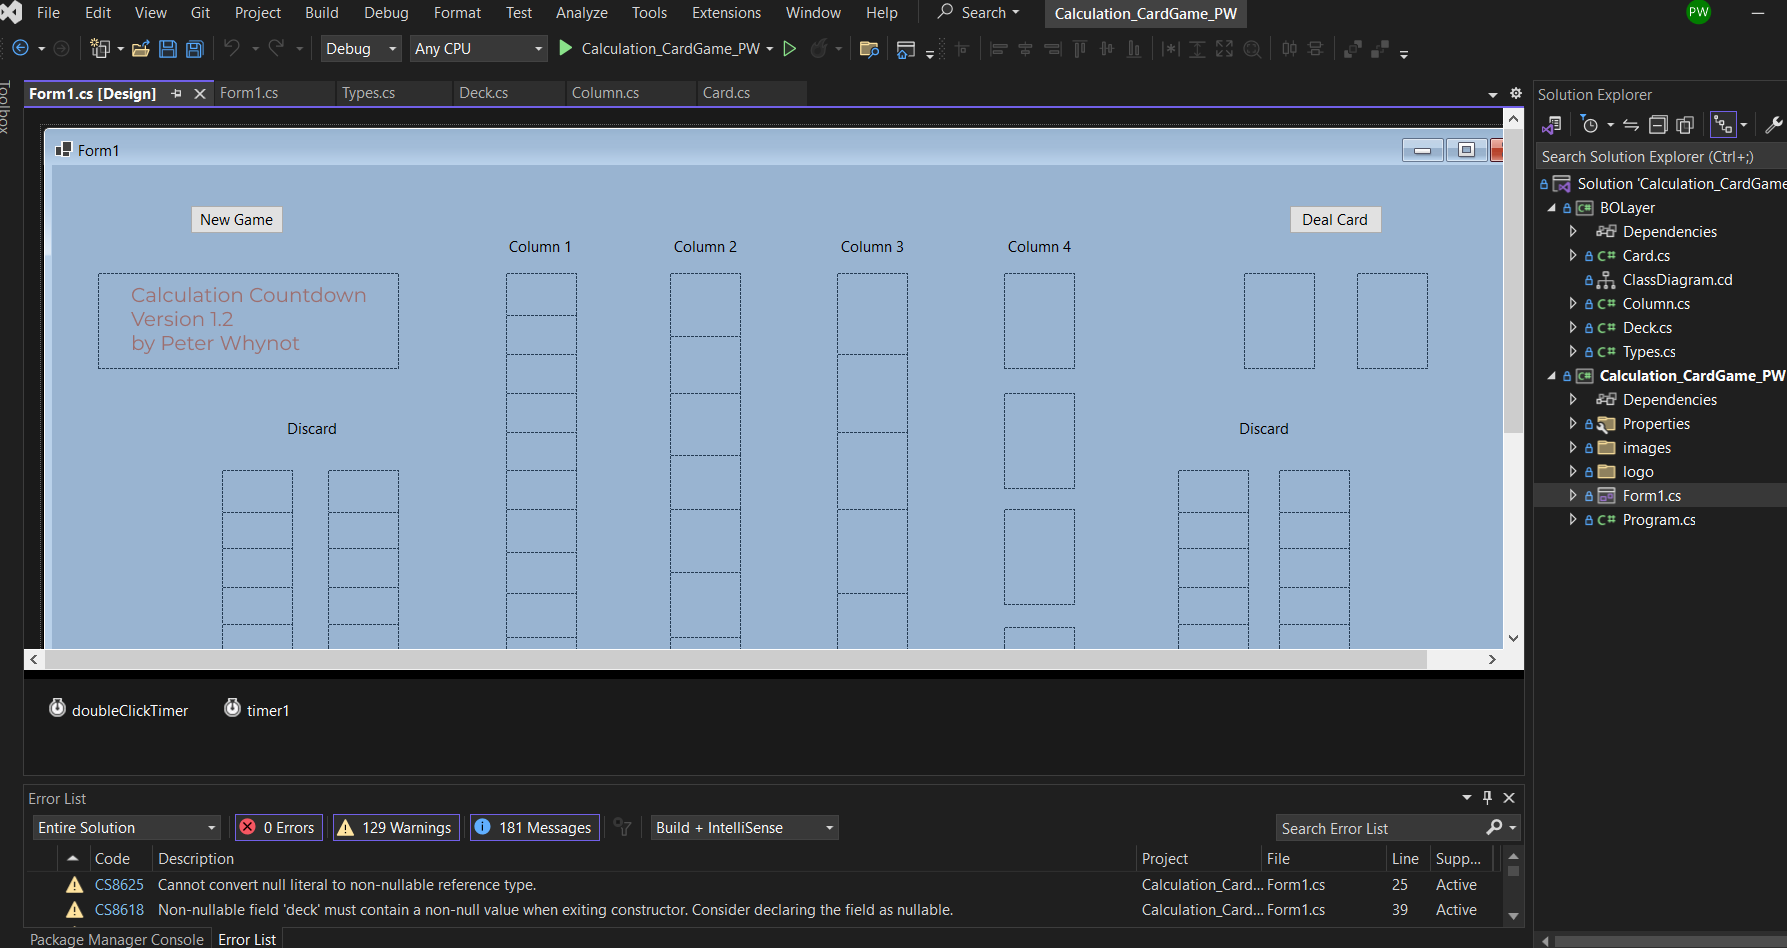Click Collapse All in Solution Explorer
The height and width of the screenshot is (948, 1787).
pos(1658,125)
